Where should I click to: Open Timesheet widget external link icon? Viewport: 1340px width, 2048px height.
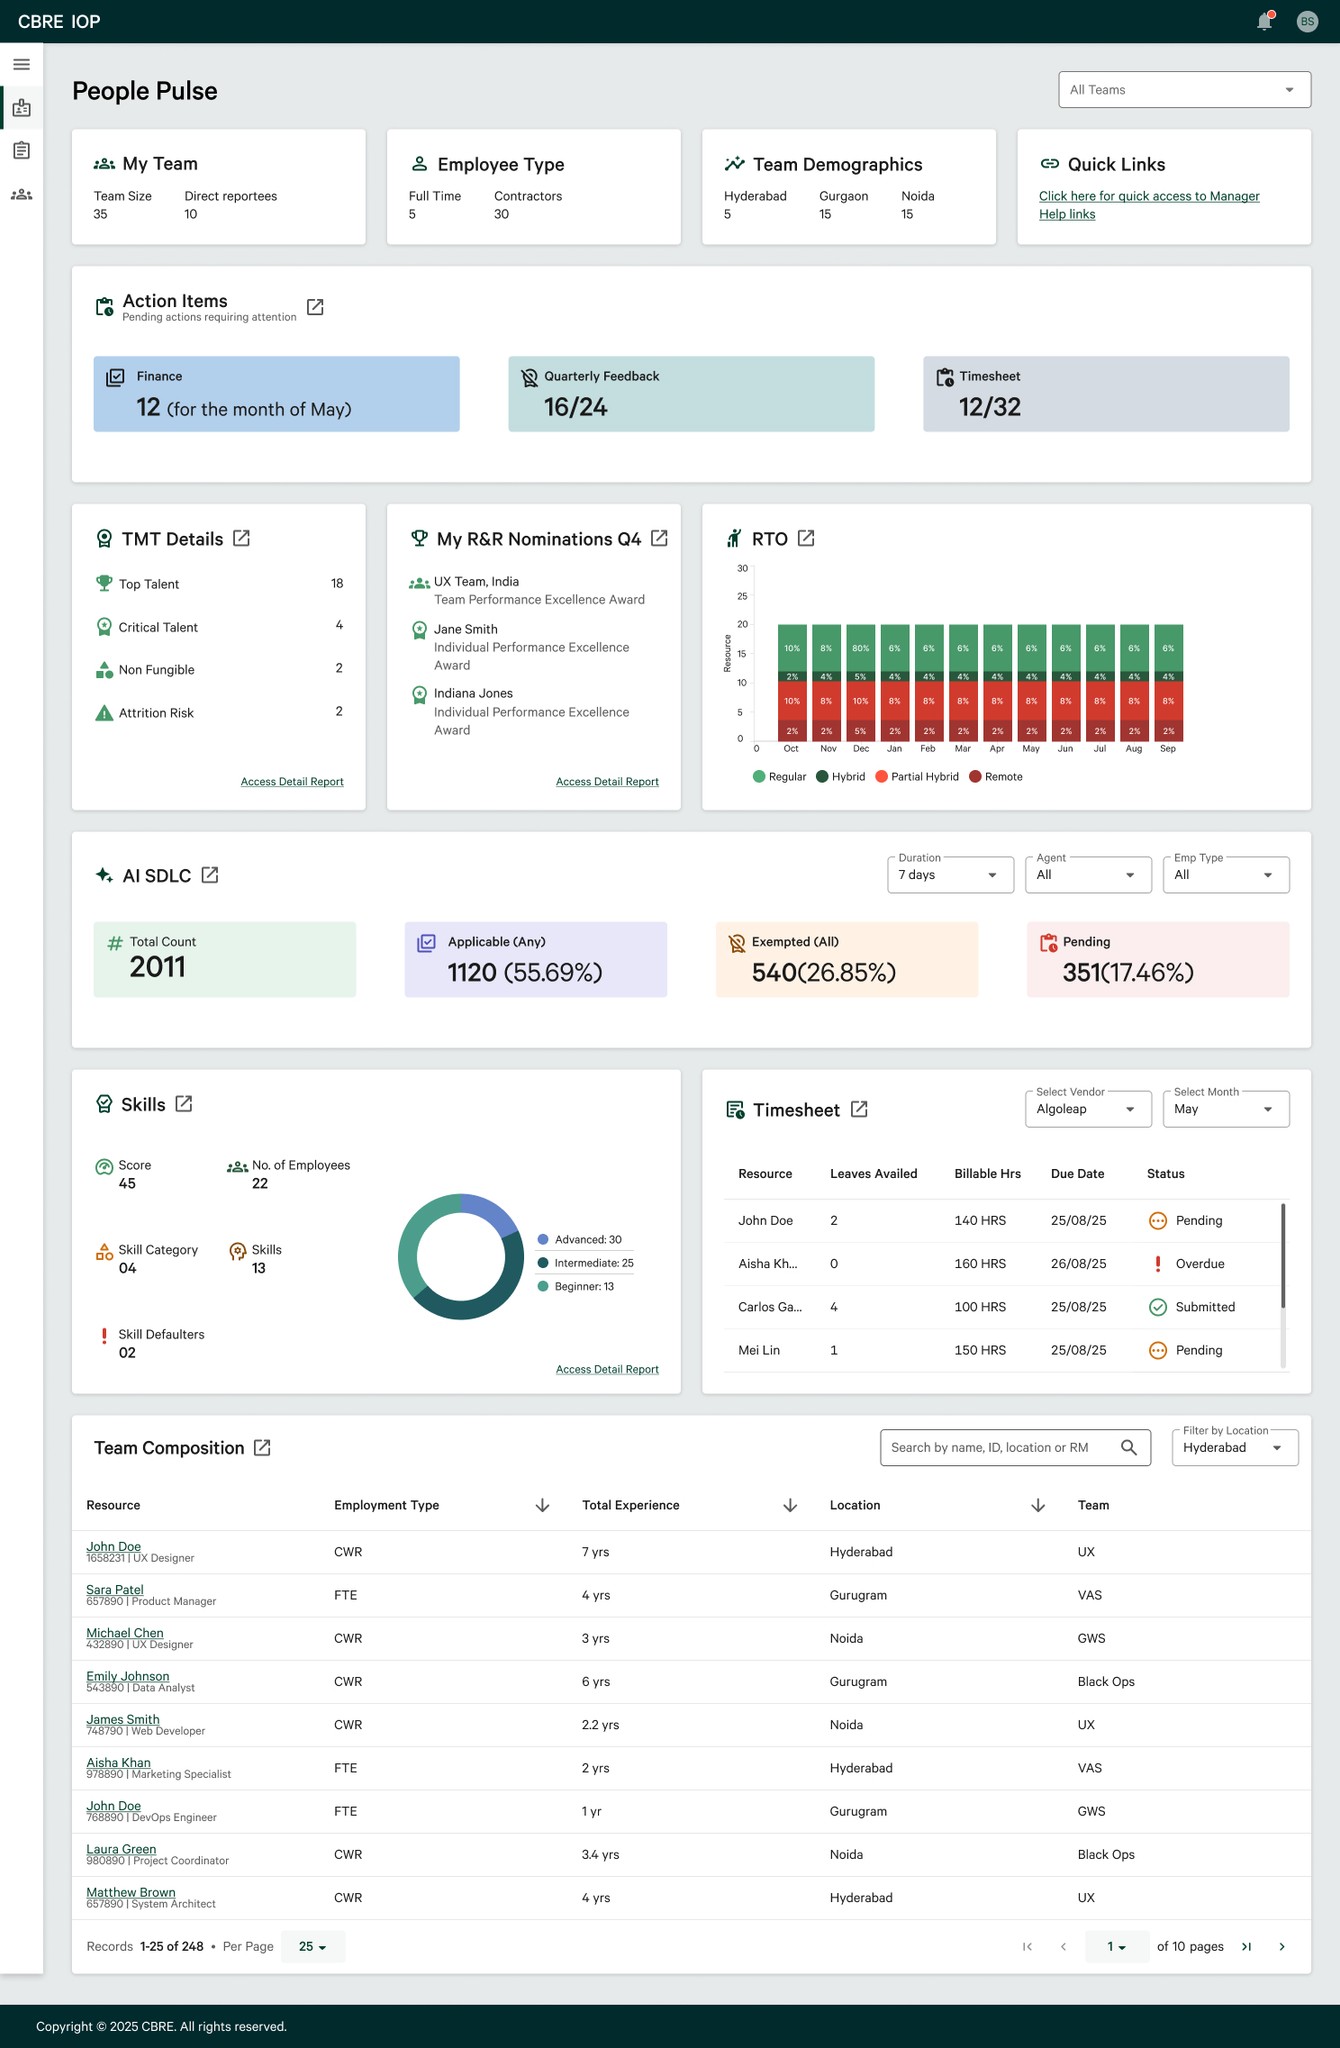(859, 1109)
